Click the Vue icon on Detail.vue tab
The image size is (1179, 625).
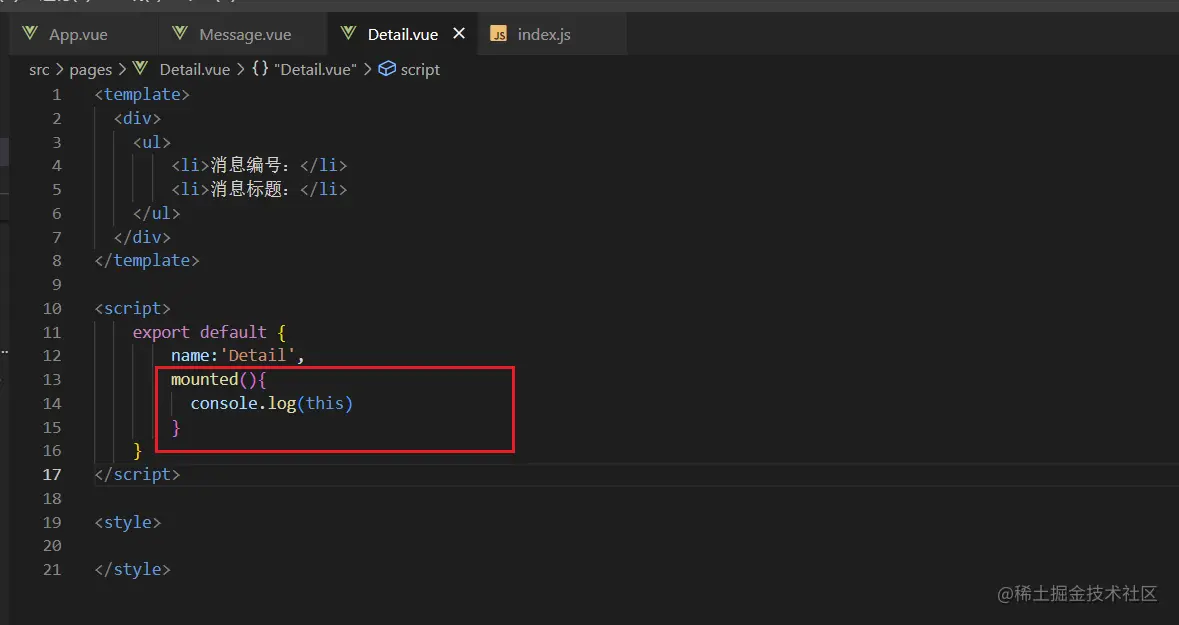coord(348,34)
